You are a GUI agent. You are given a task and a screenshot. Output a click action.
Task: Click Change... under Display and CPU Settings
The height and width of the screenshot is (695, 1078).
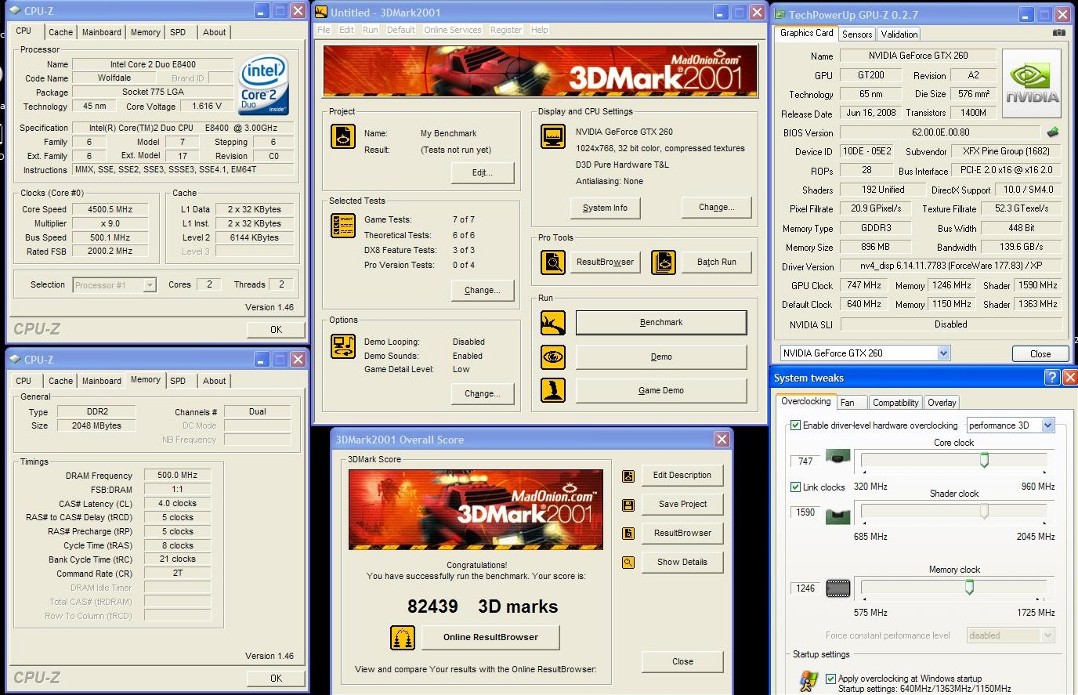[x=716, y=207]
